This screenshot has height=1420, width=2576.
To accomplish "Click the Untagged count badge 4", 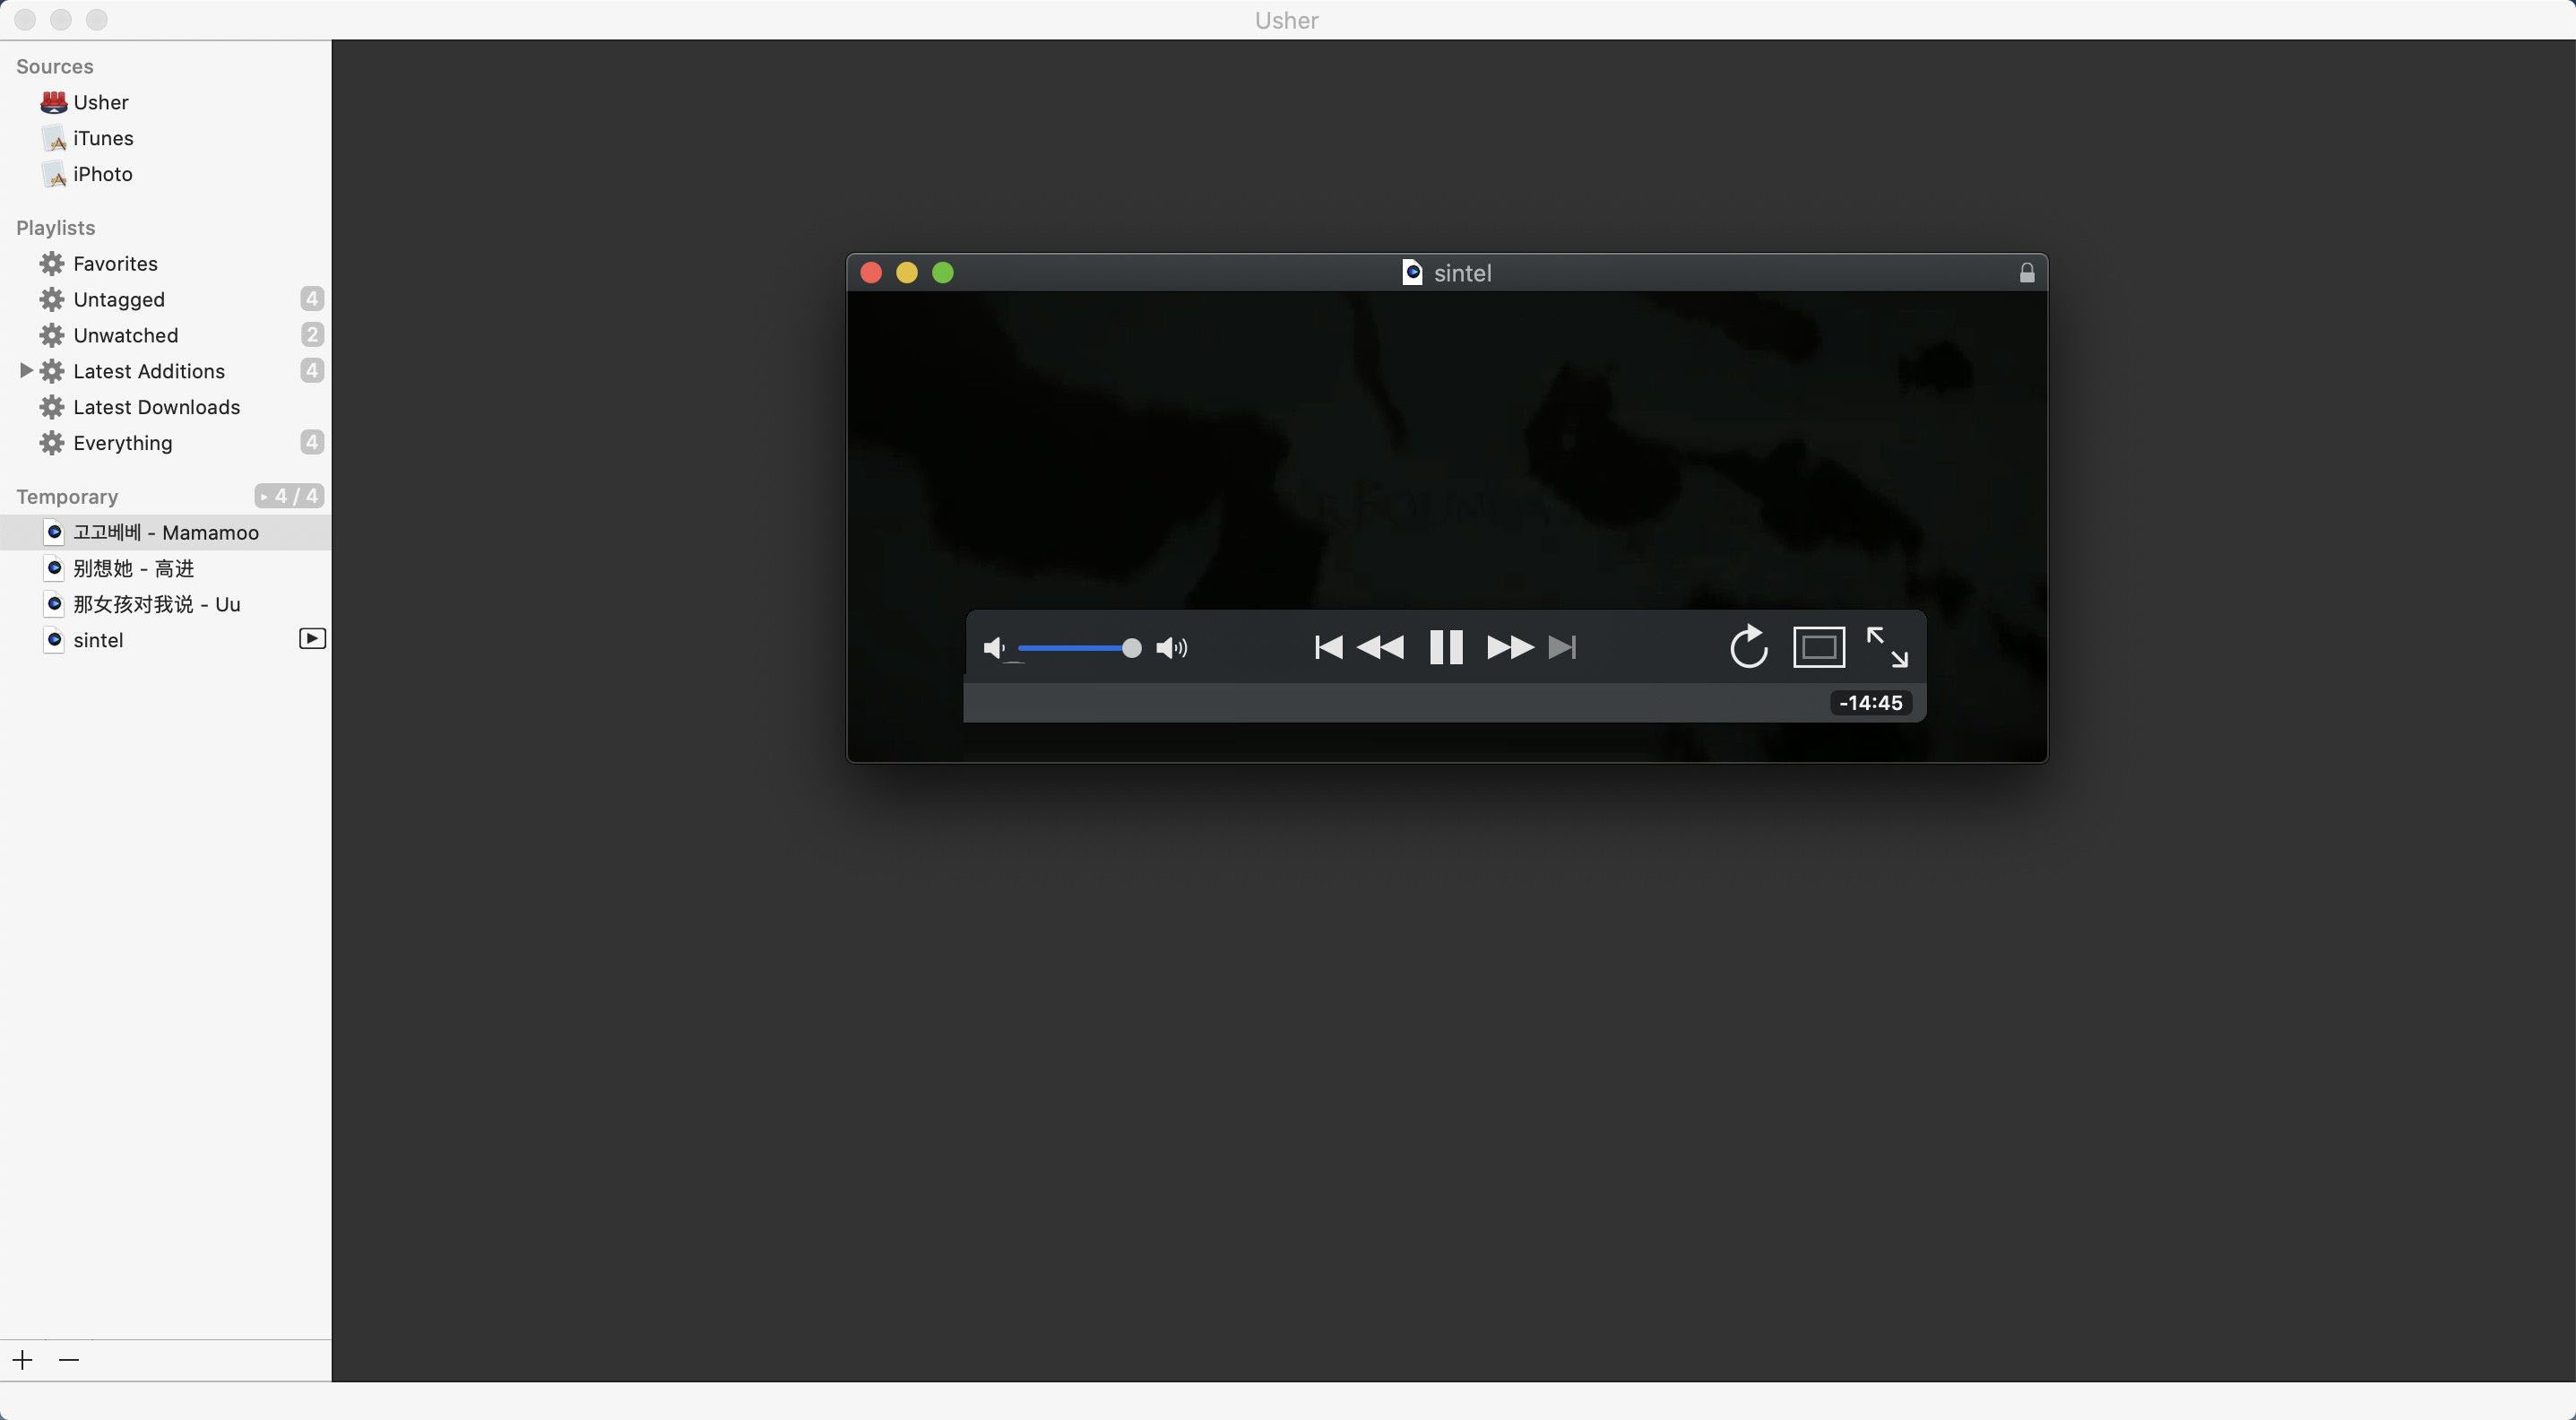I will 312,299.
